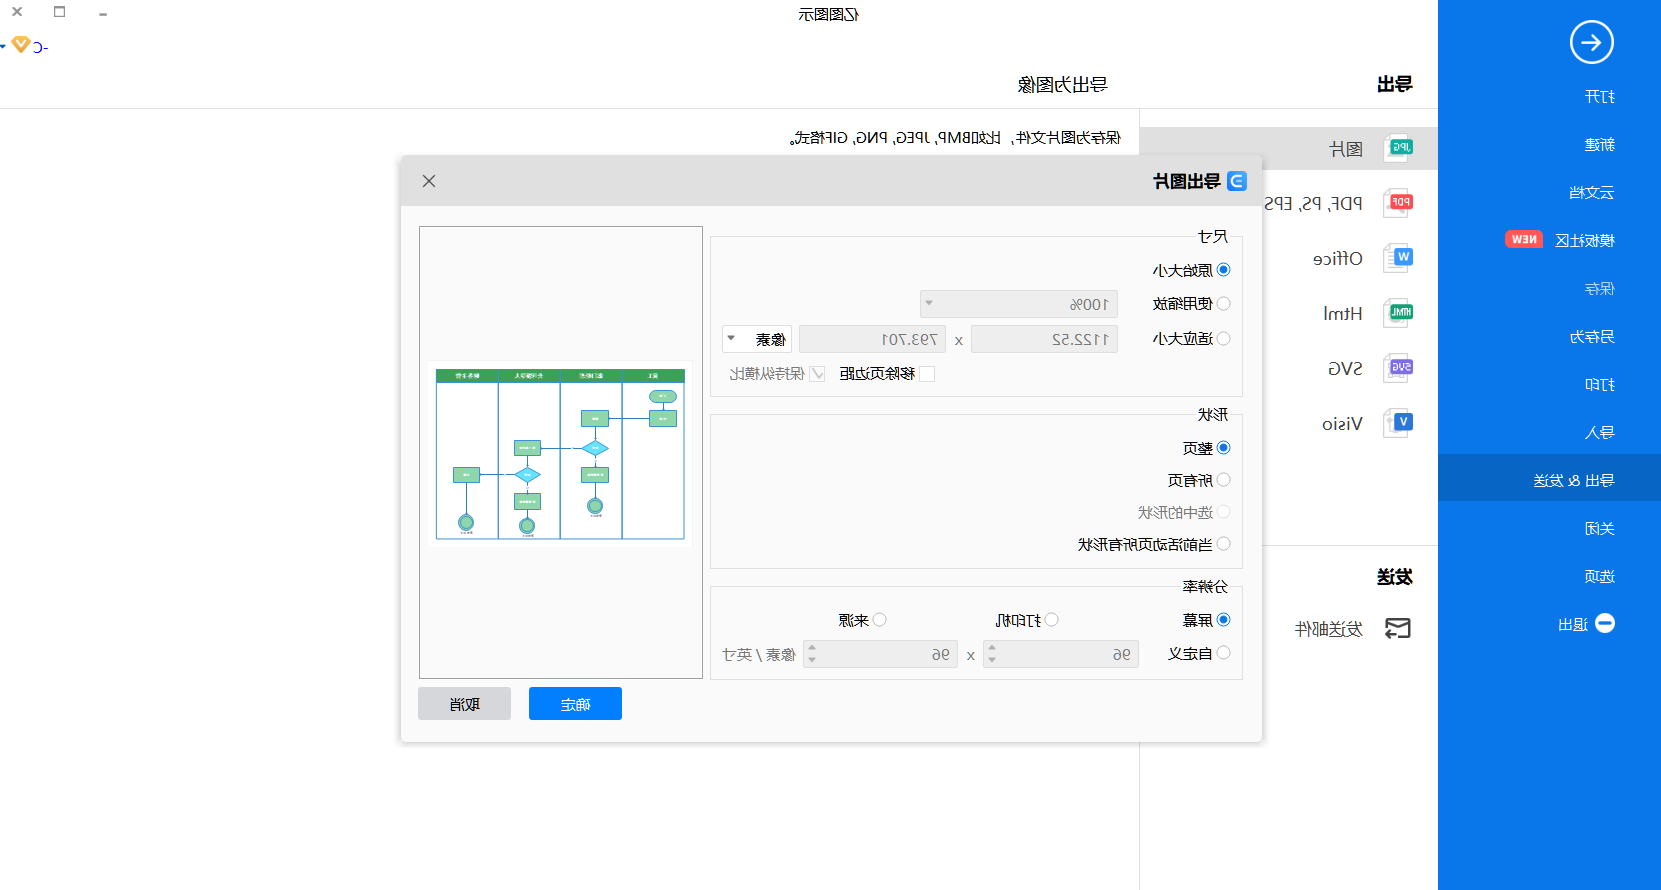Open the 云文档 menu item
Viewport: 1661px width, 890px height.
[1591, 193]
